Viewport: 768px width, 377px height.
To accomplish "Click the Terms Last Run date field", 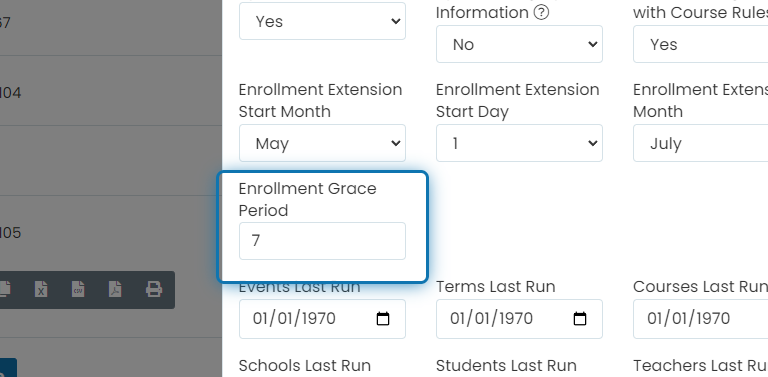I will pos(519,319).
